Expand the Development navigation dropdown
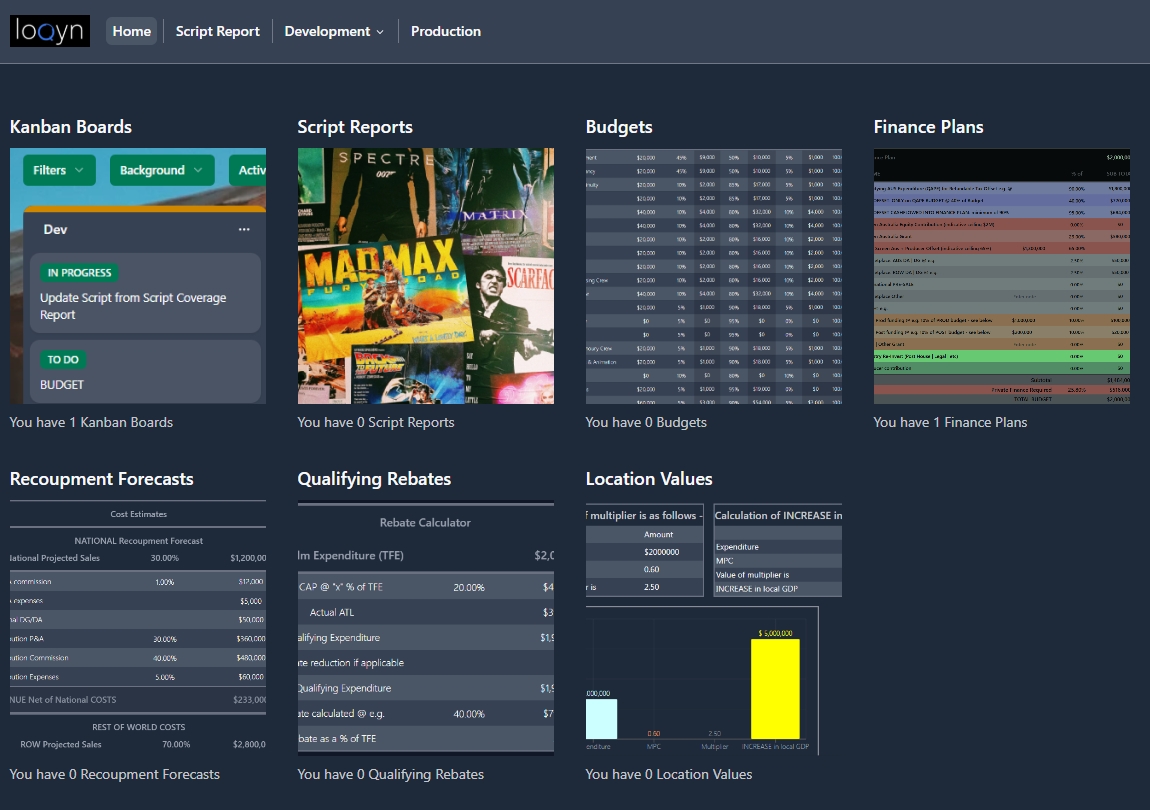The height and width of the screenshot is (810, 1150). (334, 31)
